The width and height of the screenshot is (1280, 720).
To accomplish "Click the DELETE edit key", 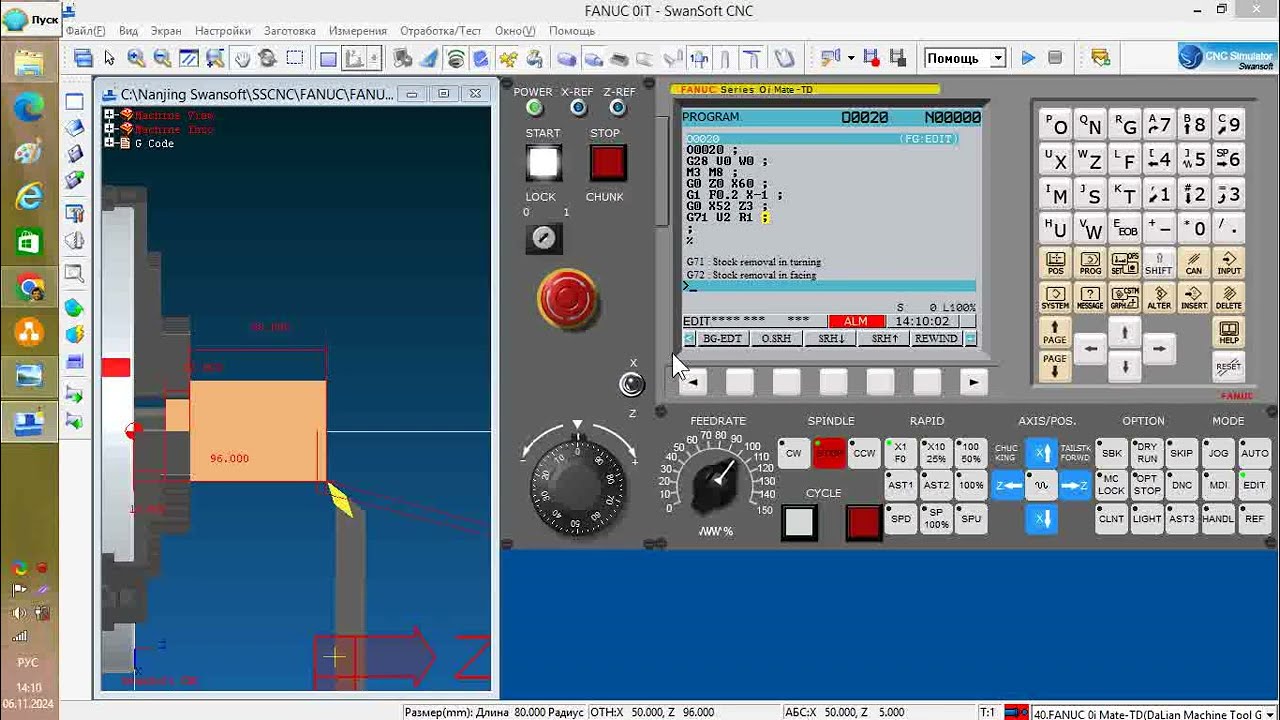I will click(x=1229, y=297).
